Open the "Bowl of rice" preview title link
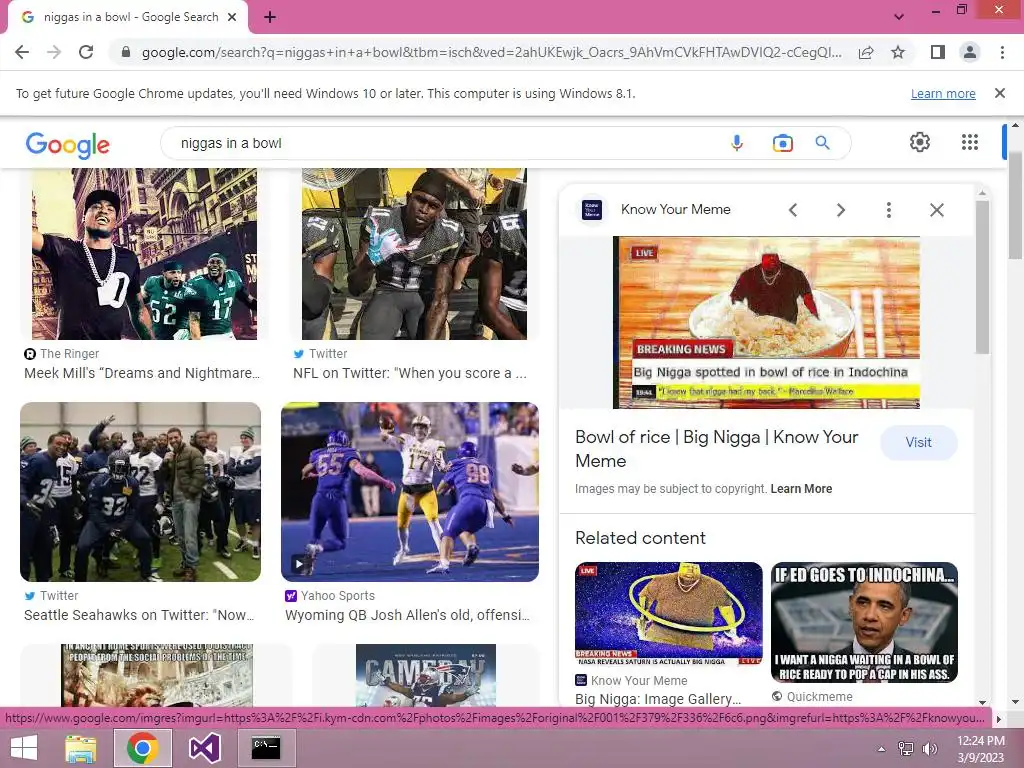1024x768 pixels. [716, 449]
